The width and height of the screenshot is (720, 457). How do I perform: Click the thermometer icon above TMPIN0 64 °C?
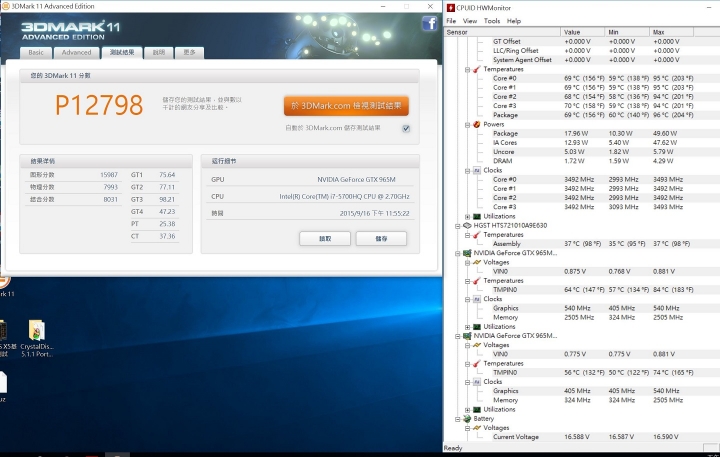477,280
